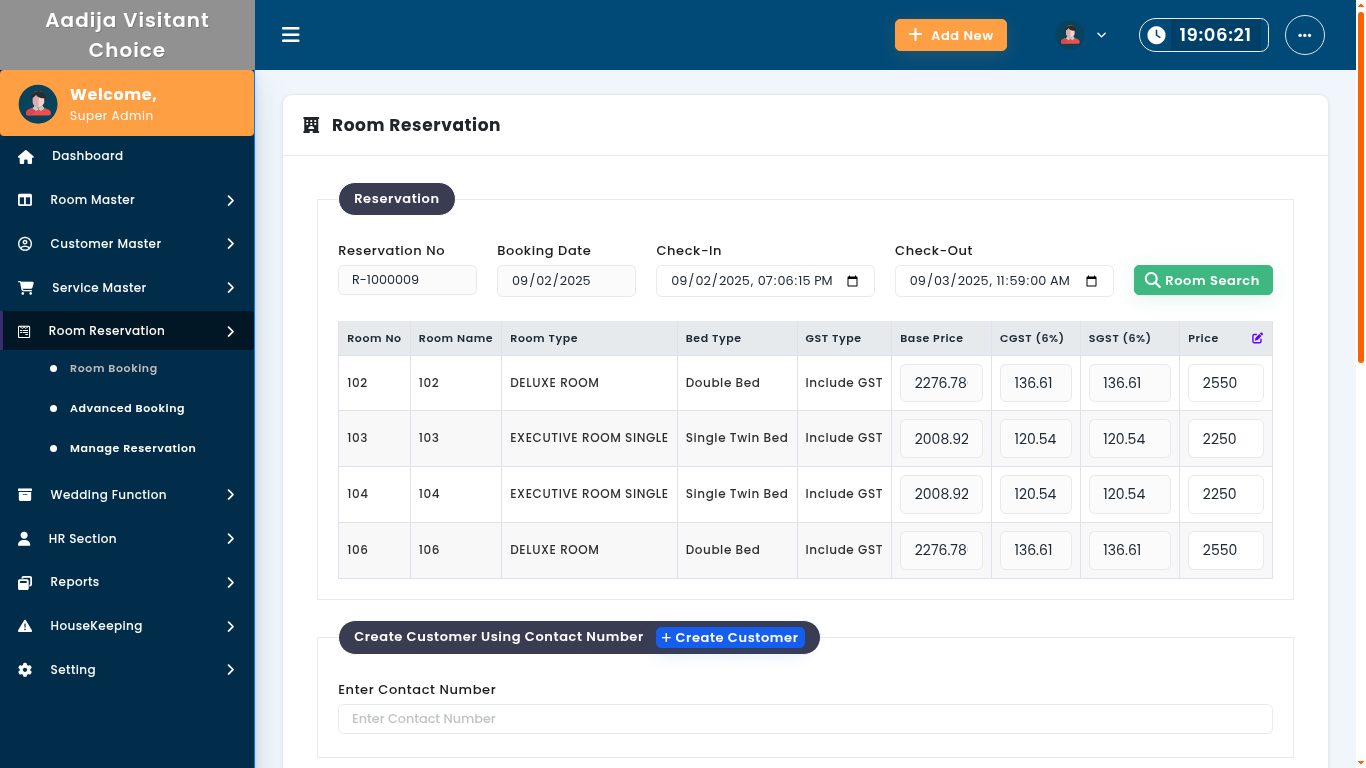Open the Check-Out calendar picker icon

[1092, 281]
